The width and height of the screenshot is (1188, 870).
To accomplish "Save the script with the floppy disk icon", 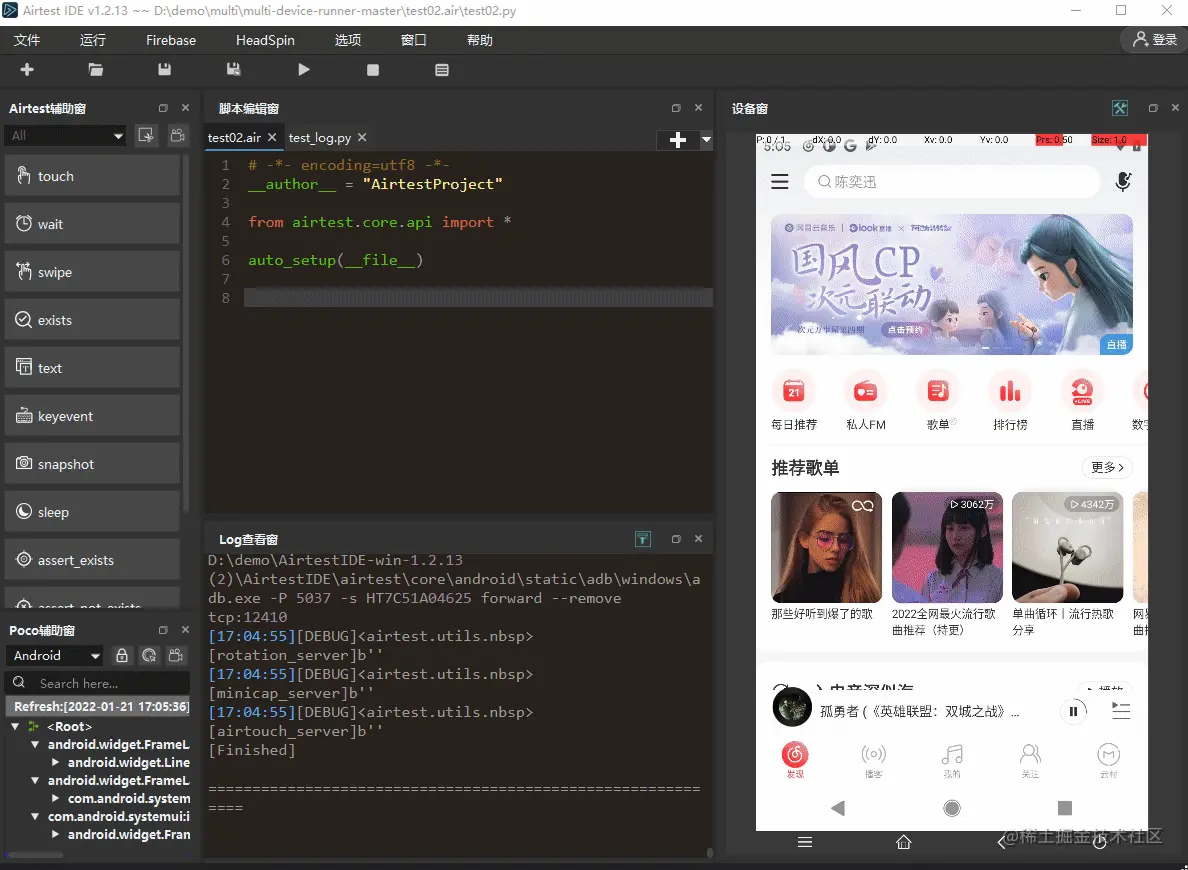I will click(164, 70).
